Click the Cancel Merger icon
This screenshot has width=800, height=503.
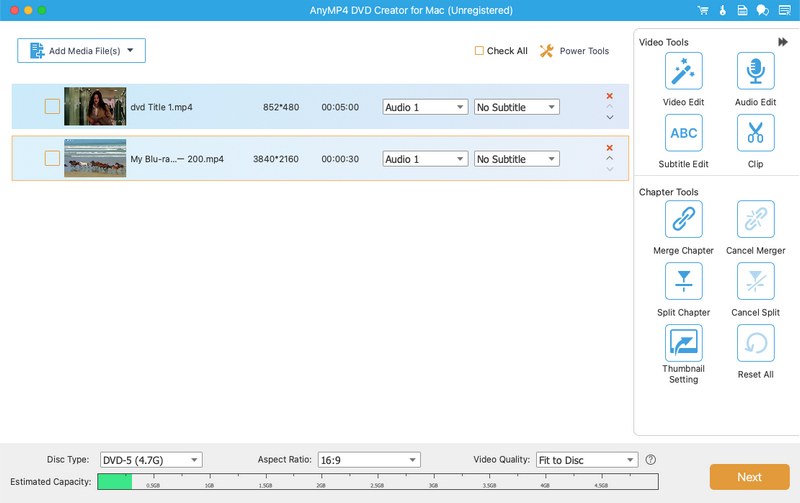coord(755,219)
